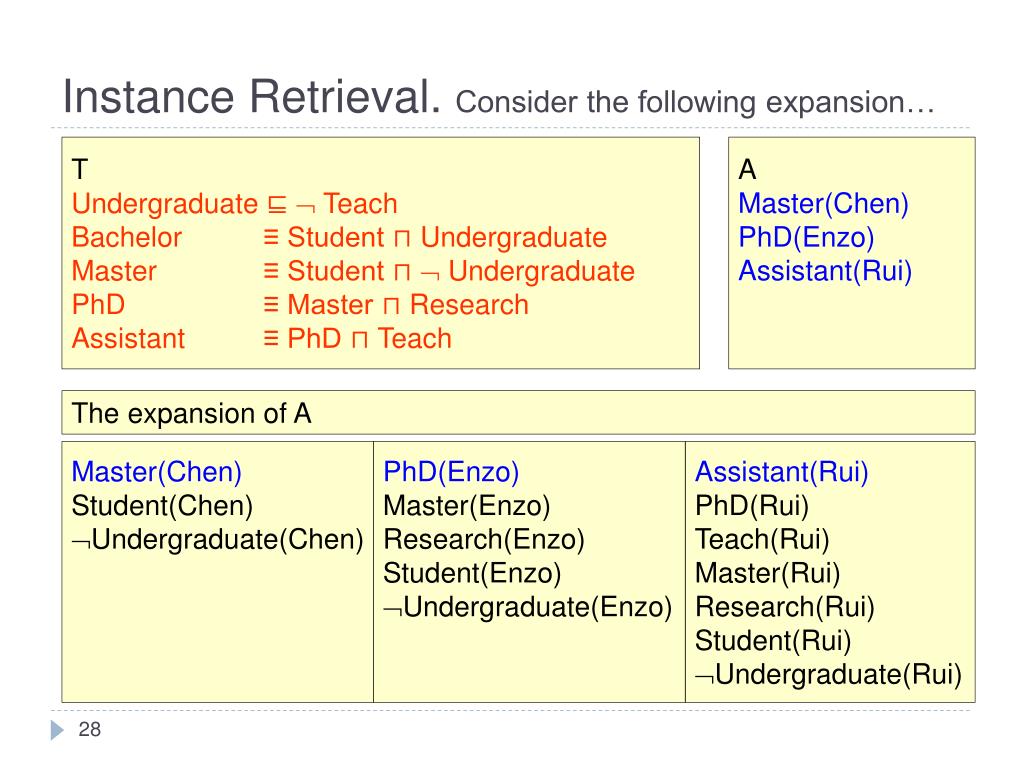Click the 'Assistant ≡ PhD ⊓ Teach' line
This screenshot has width=1023, height=767.
coord(262,338)
